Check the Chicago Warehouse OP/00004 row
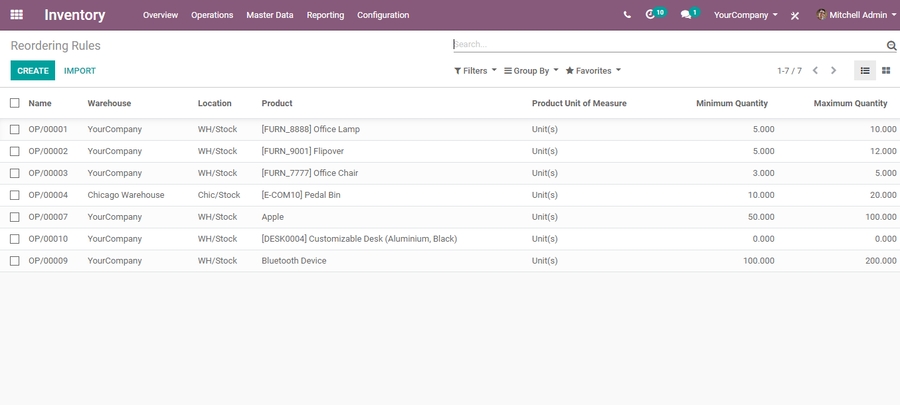This screenshot has height=405, width=900. (x=15, y=195)
